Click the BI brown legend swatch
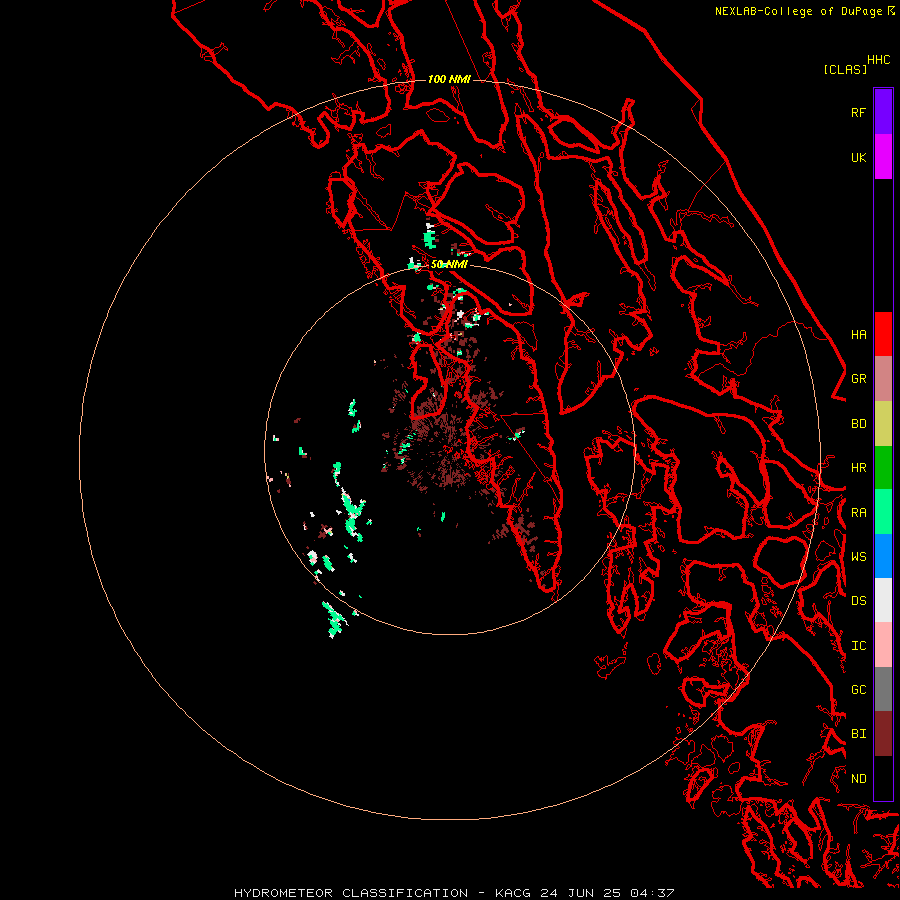900x900 pixels. 883,734
